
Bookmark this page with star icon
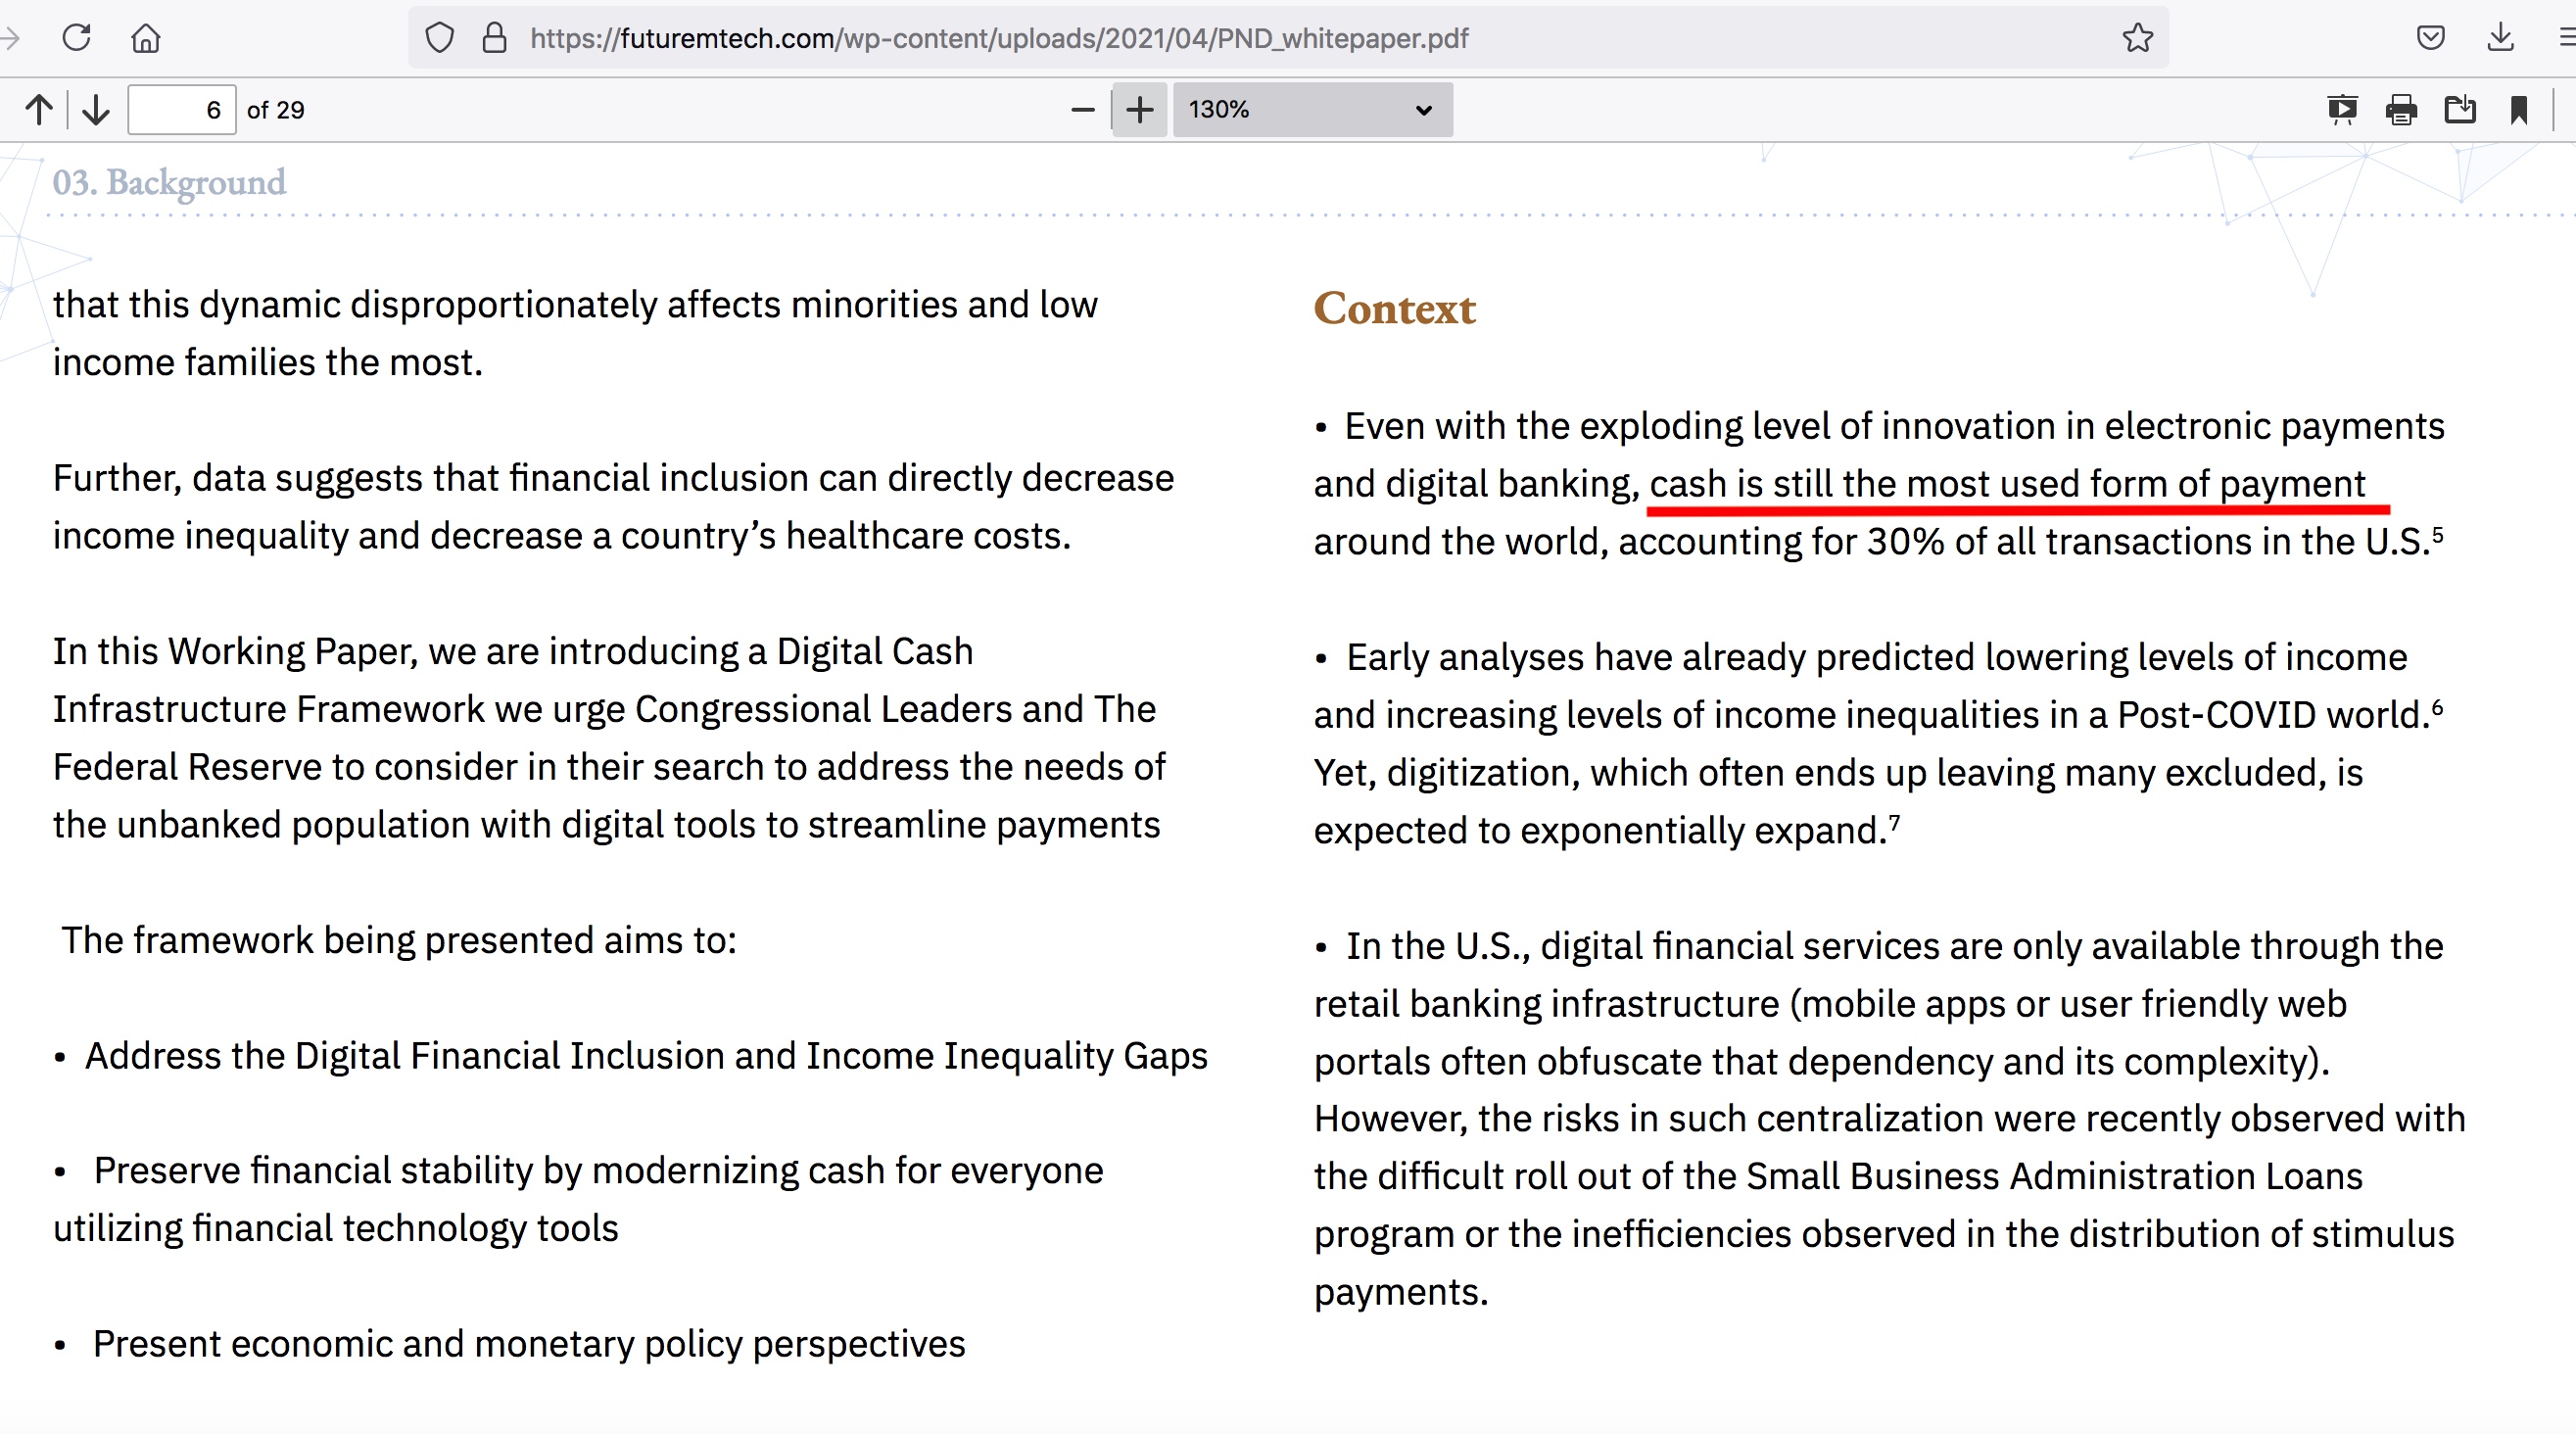coord(2137,38)
